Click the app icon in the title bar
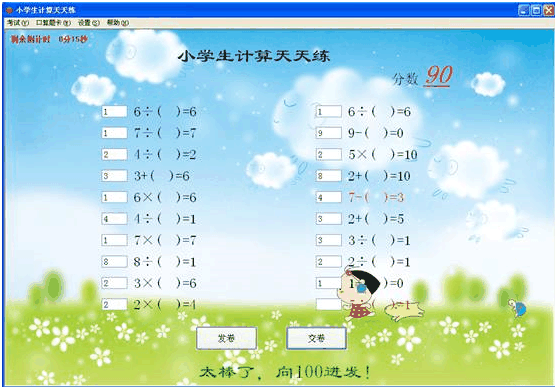 tap(9, 10)
